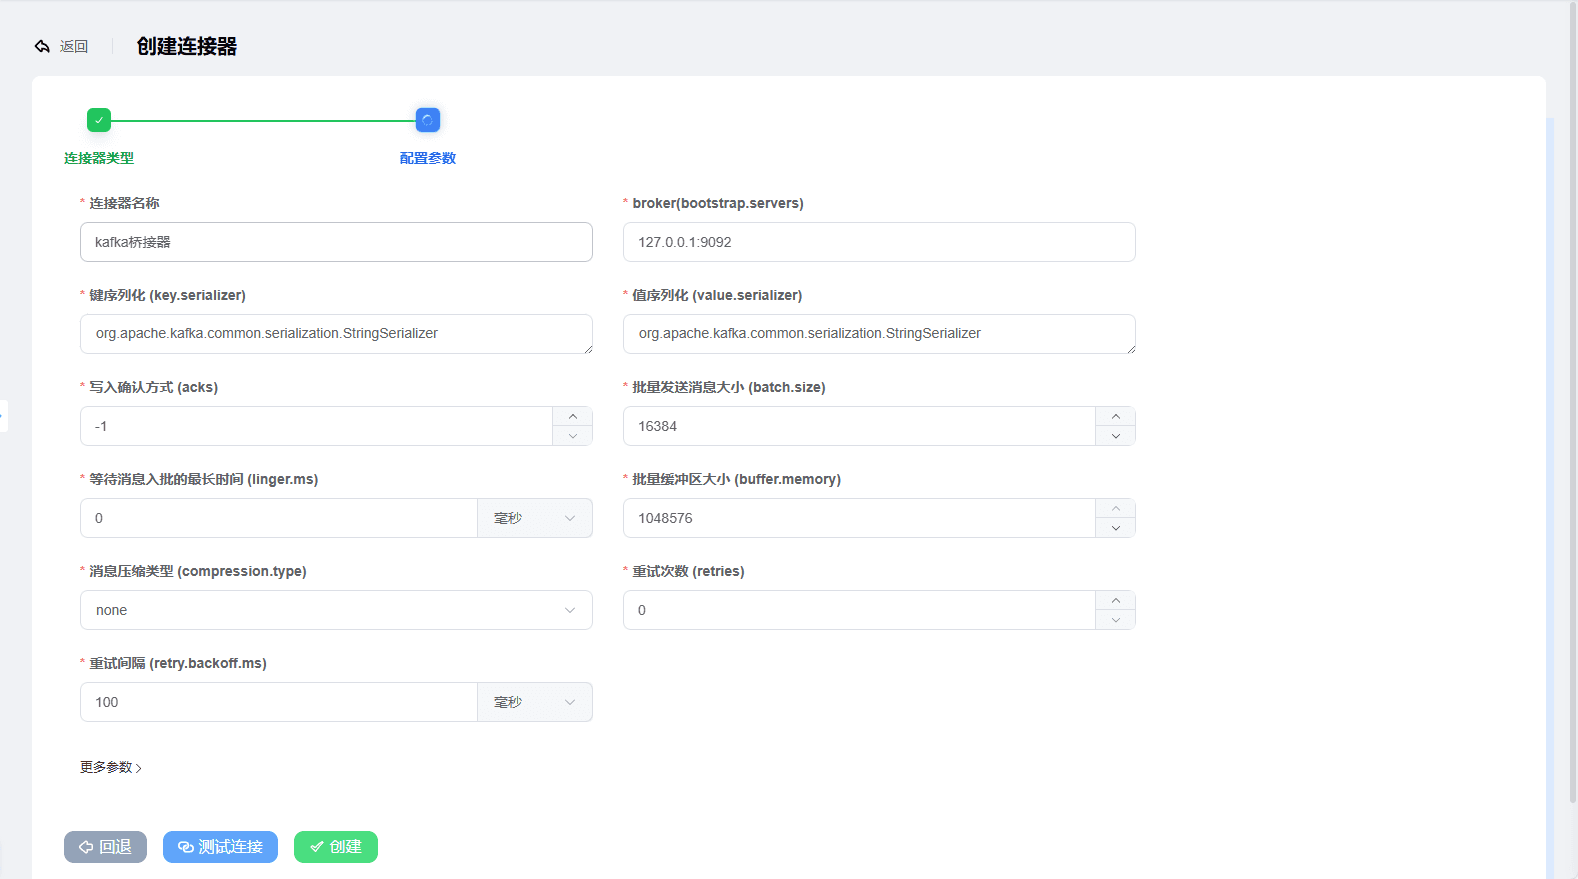Decrease the acks value with the down arrow
Screen dimensions: 1578x879
point(573,436)
